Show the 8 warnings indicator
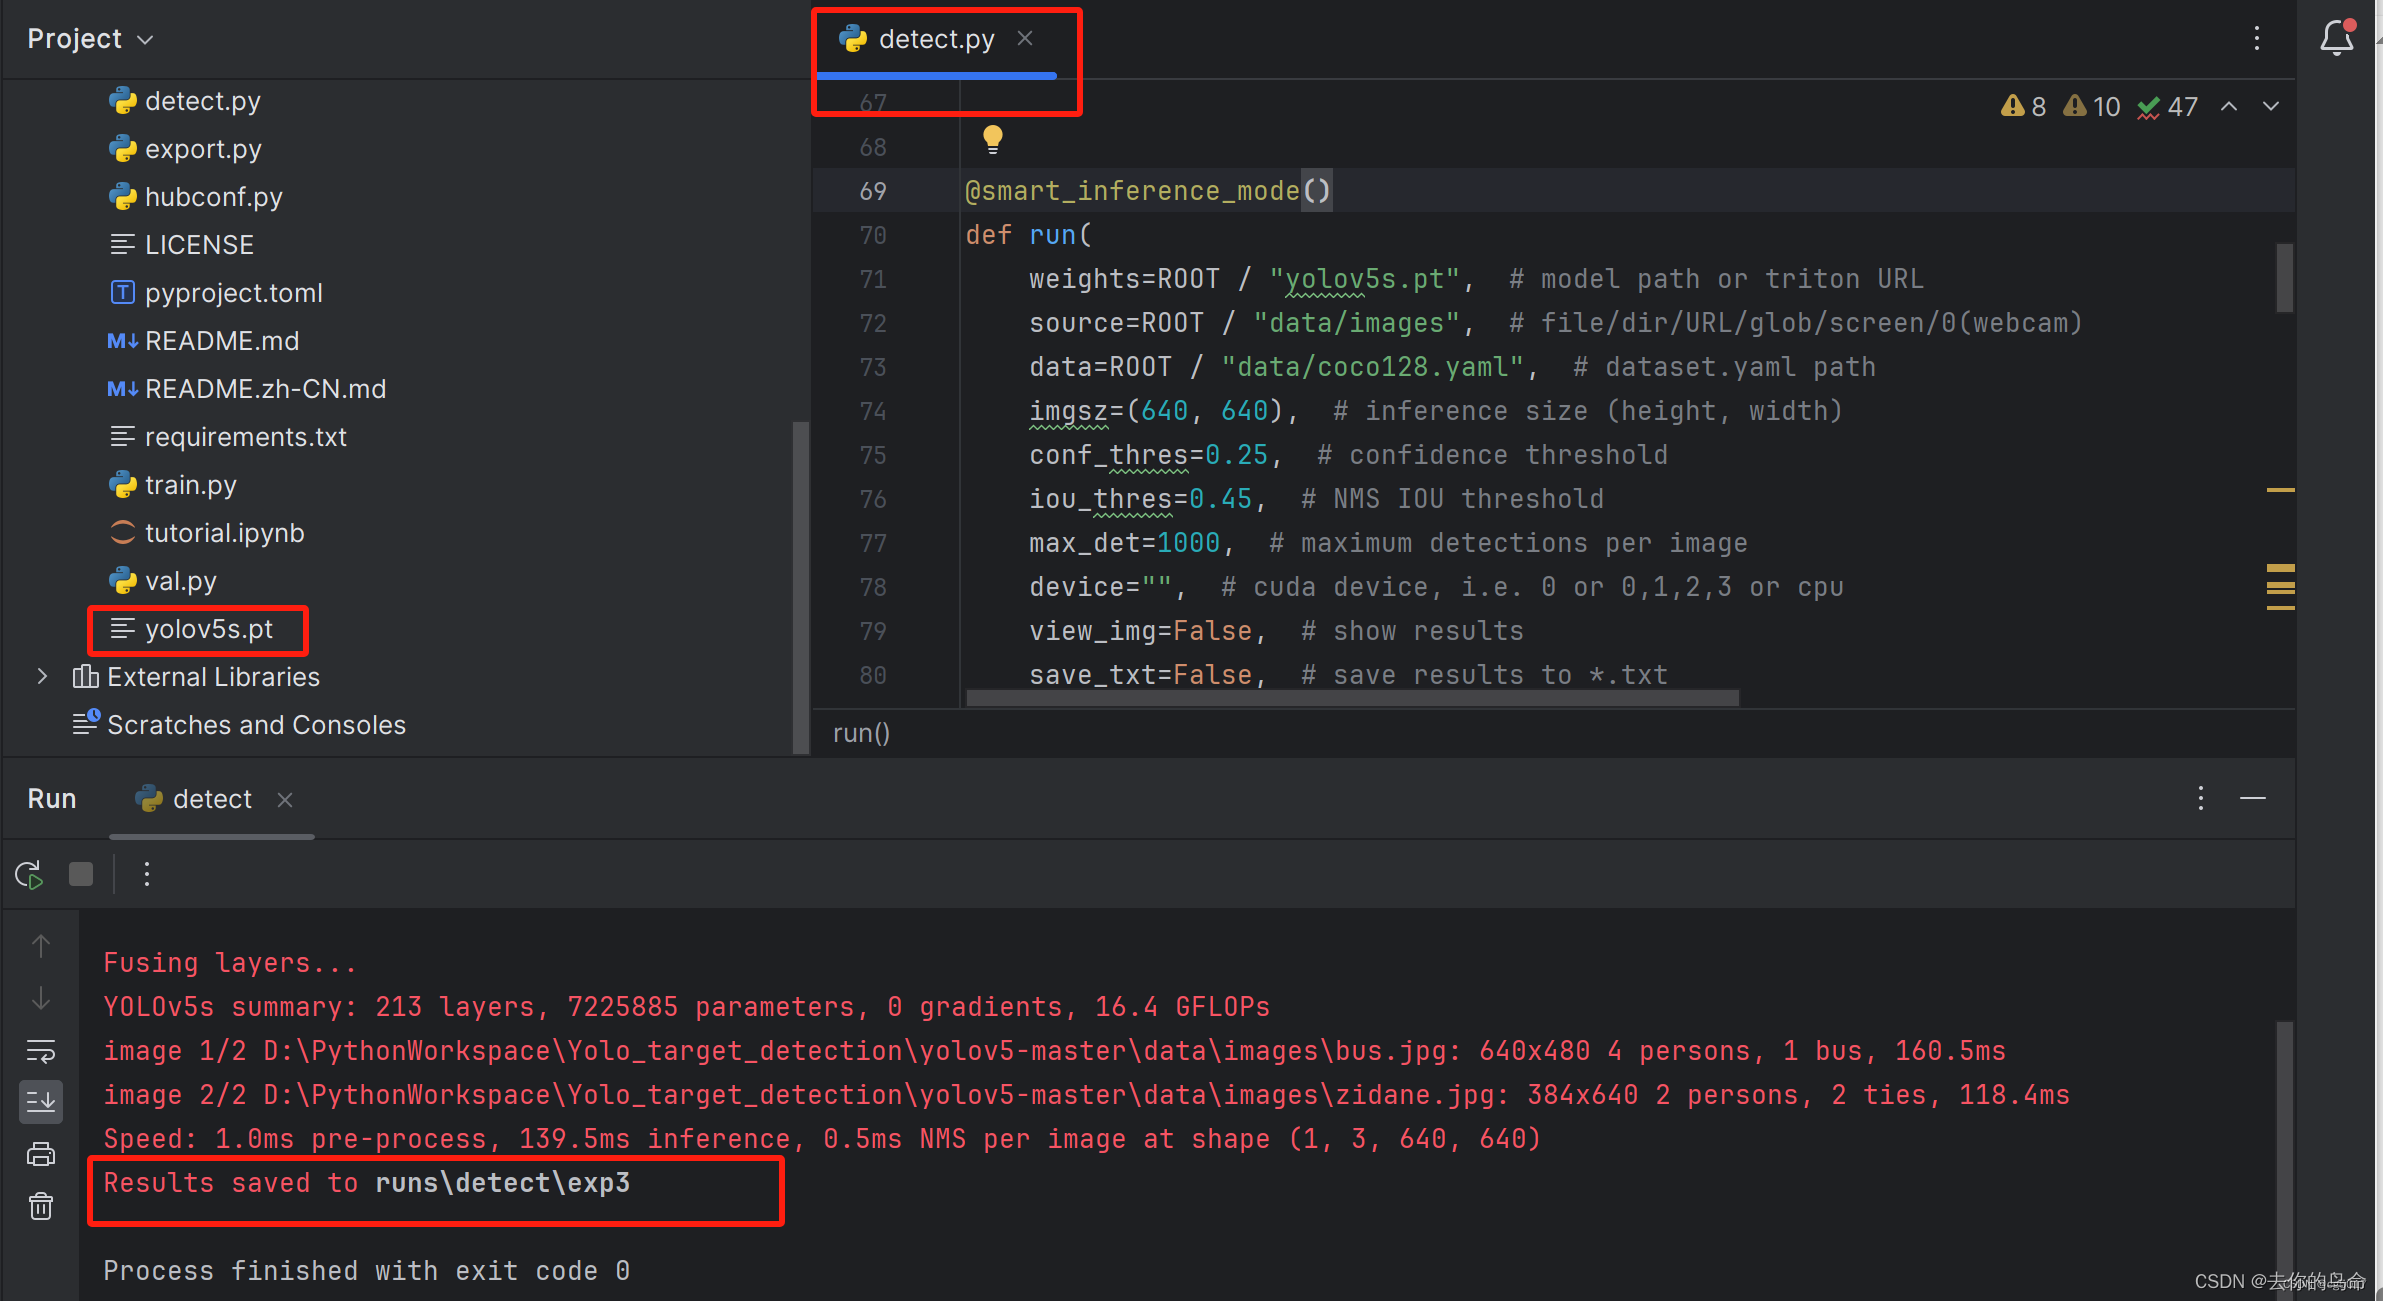This screenshot has height=1301, width=2383. tap(2023, 107)
